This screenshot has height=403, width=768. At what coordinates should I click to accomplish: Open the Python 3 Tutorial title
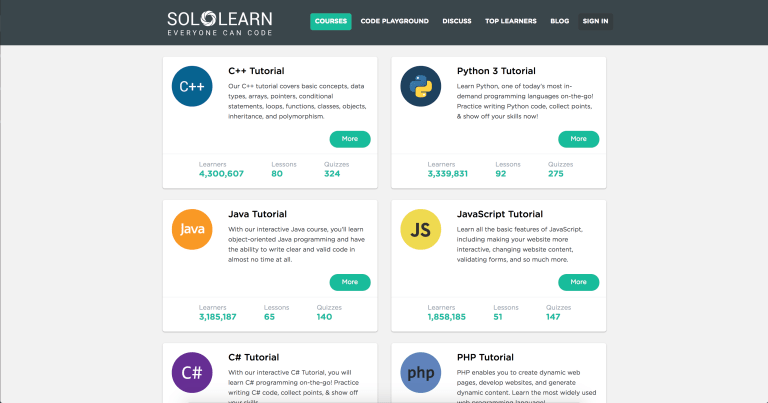point(496,71)
